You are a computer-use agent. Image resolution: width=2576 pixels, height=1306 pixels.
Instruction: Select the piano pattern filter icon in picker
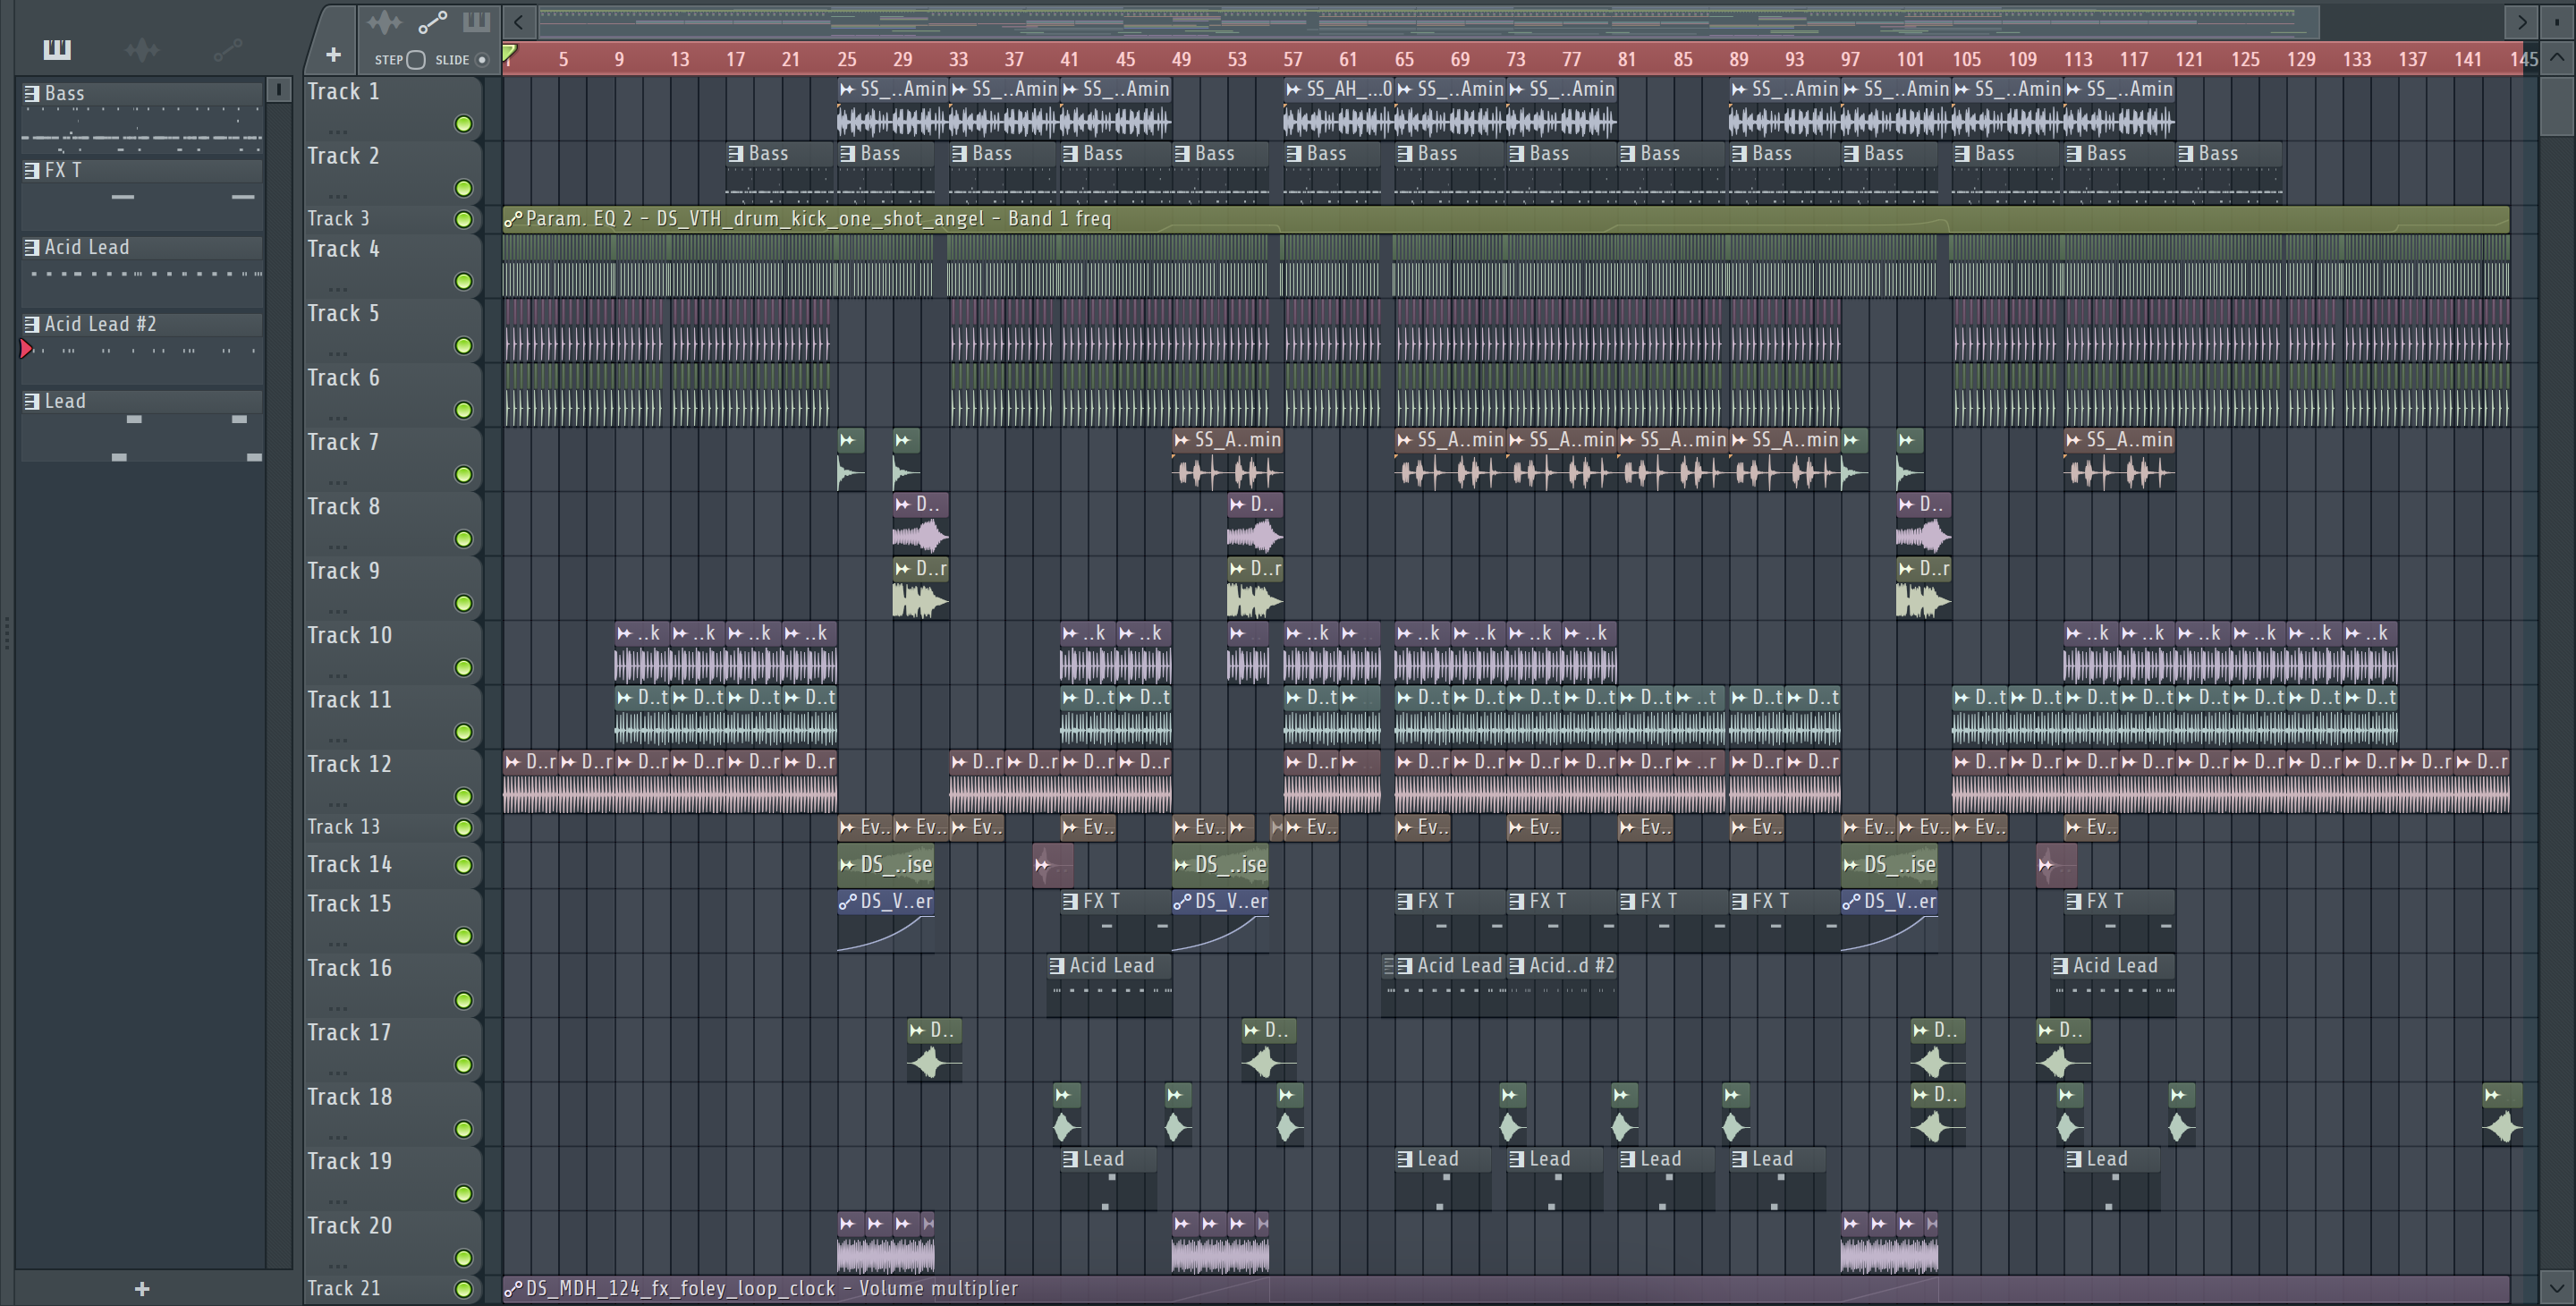pos(57,49)
